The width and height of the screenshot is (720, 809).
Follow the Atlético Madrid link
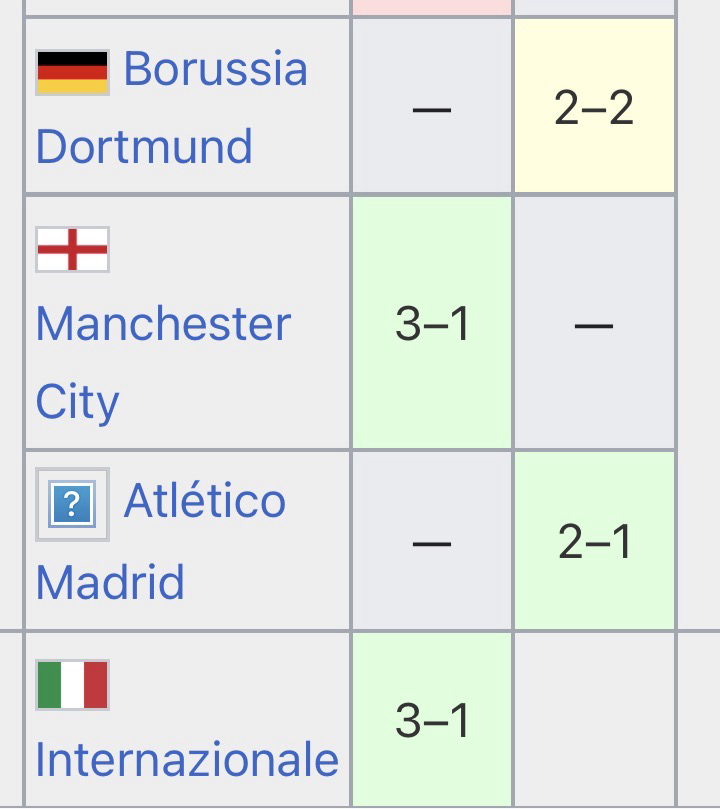[x=204, y=501]
